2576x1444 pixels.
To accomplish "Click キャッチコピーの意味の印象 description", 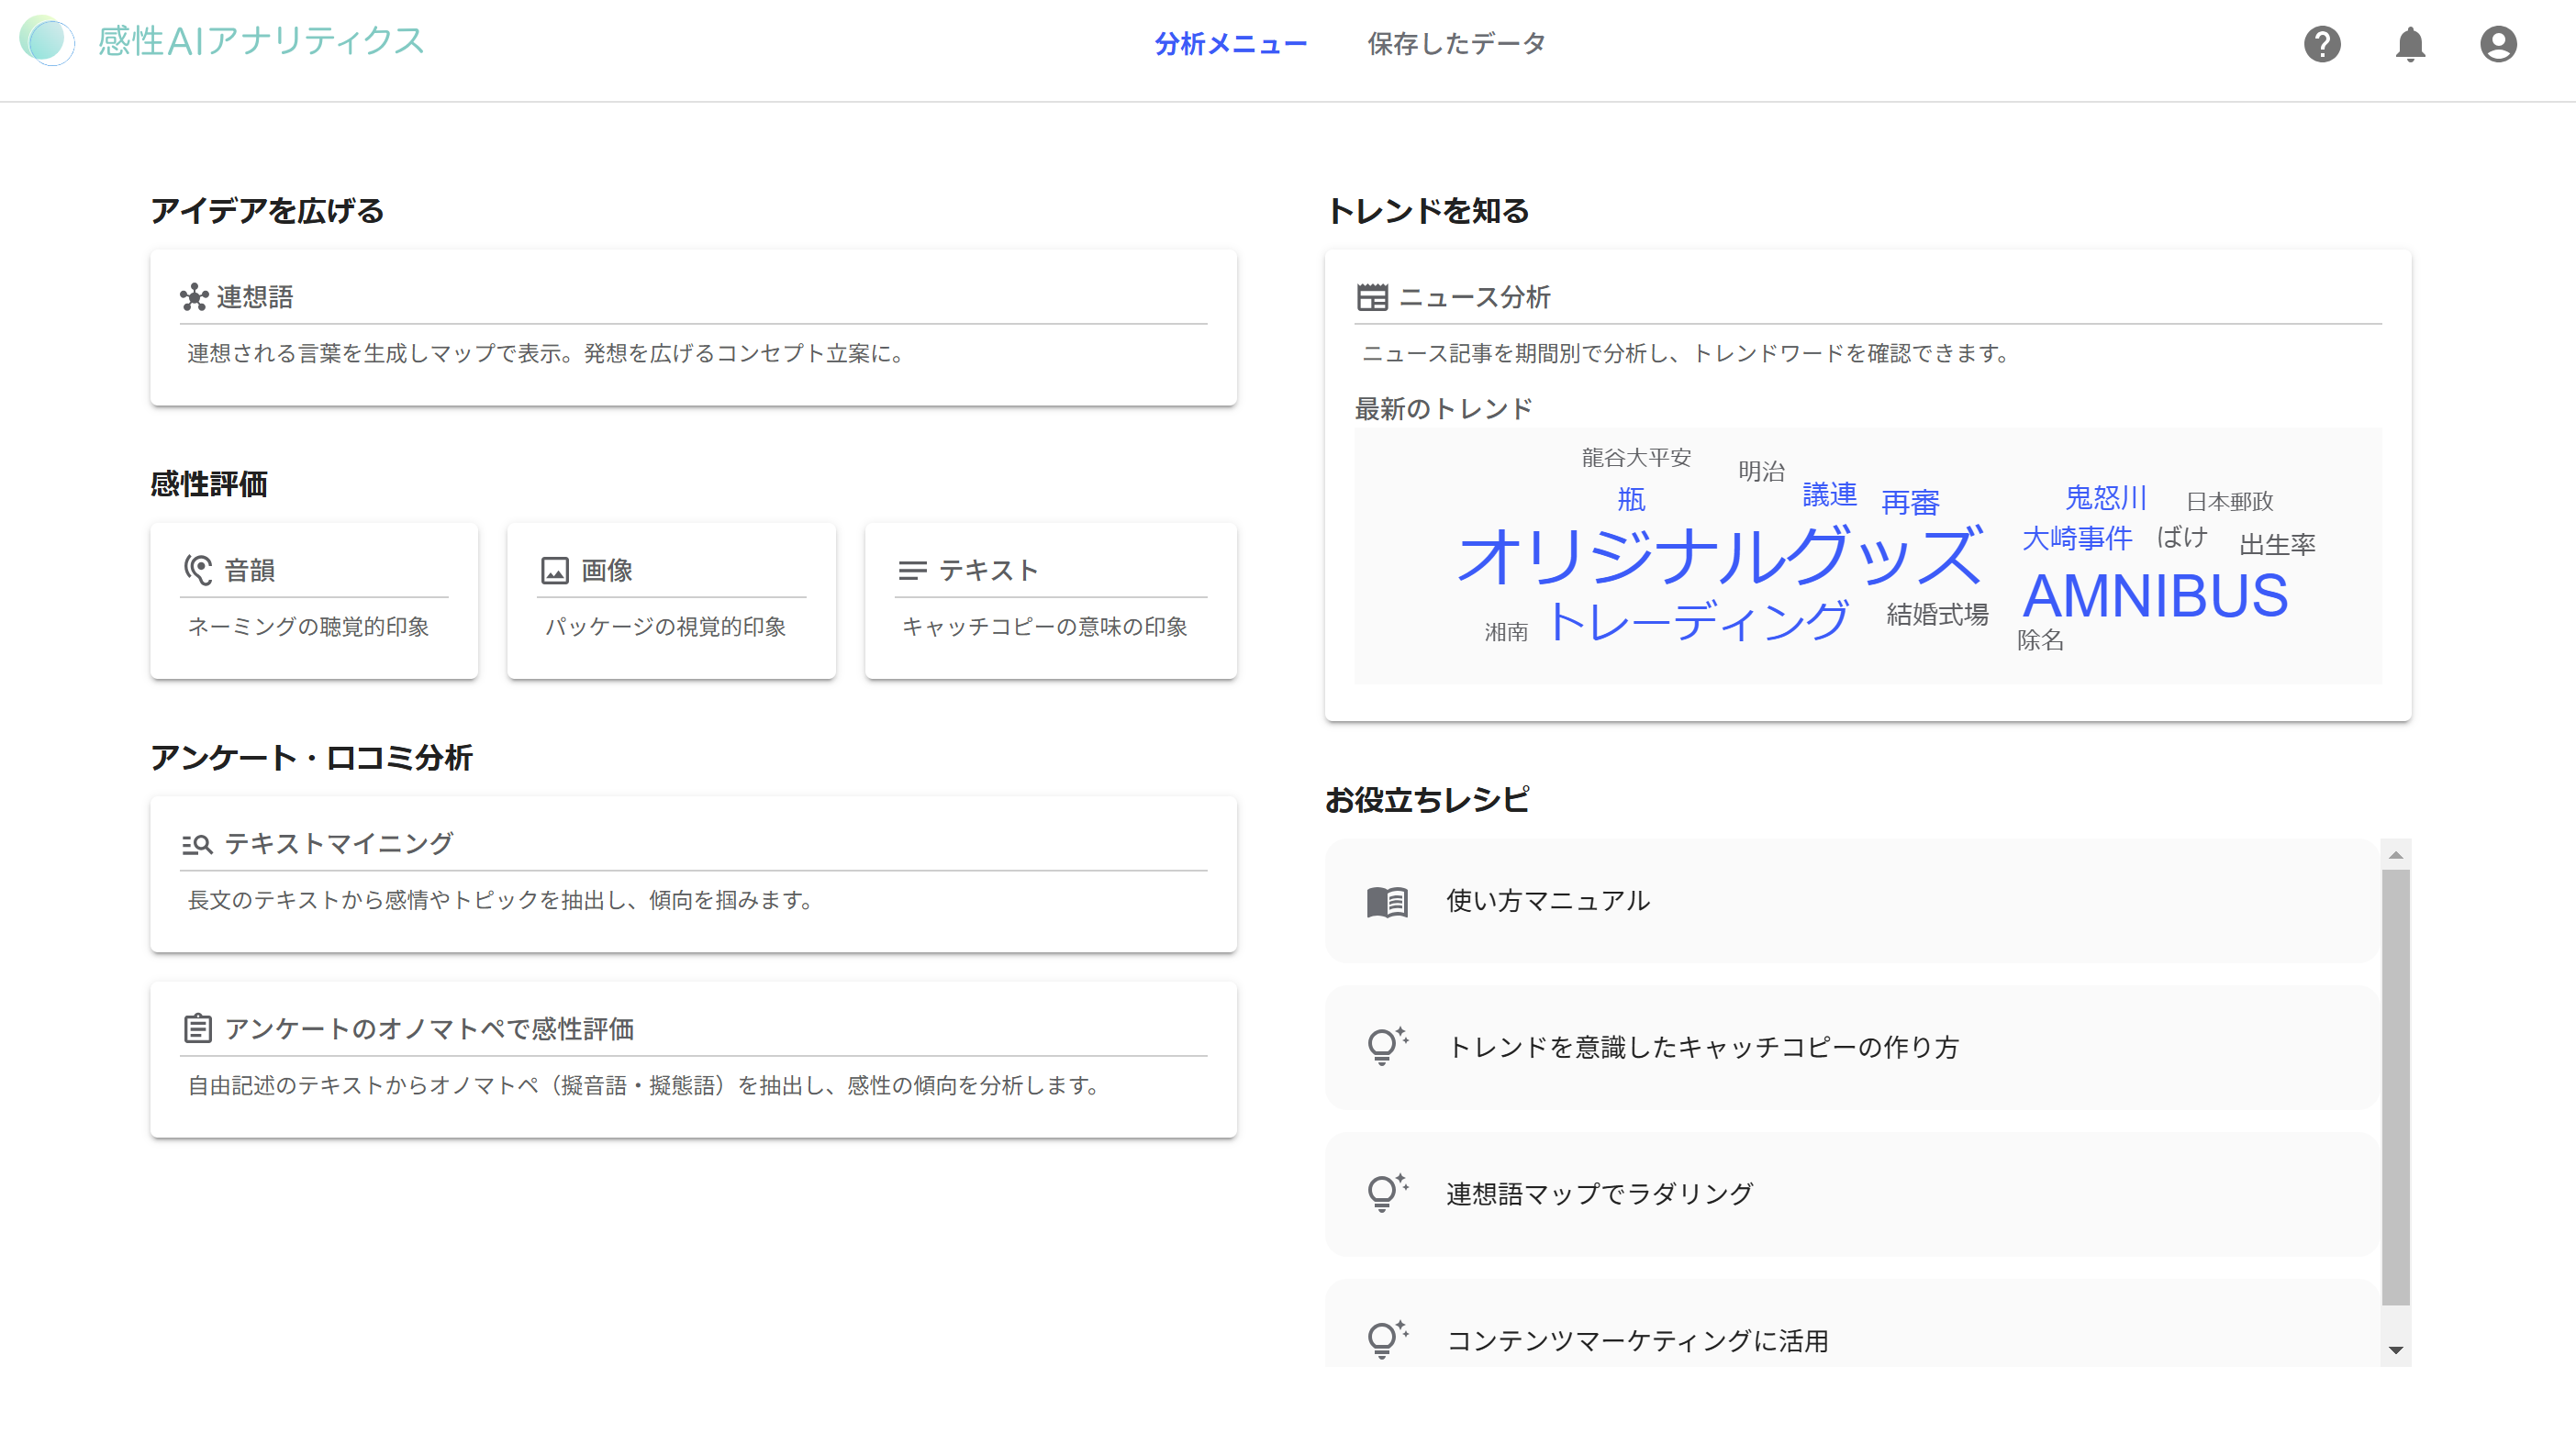I will tap(1044, 626).
